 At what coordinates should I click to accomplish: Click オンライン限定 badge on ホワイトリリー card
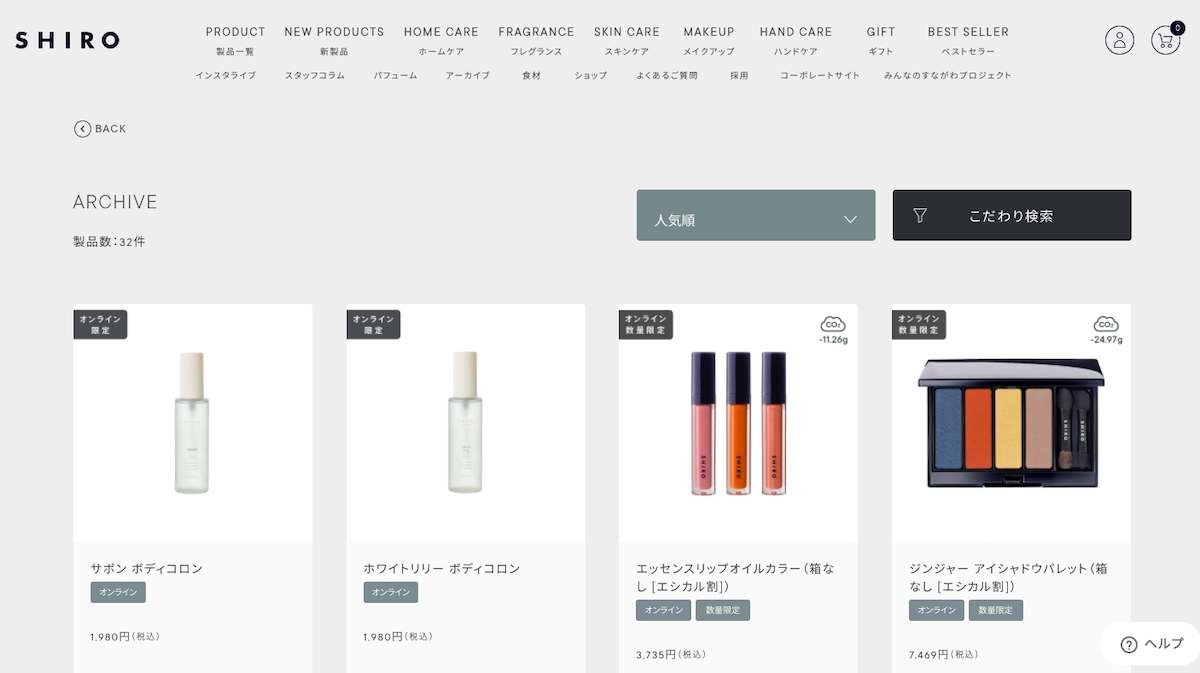point(374,324)
